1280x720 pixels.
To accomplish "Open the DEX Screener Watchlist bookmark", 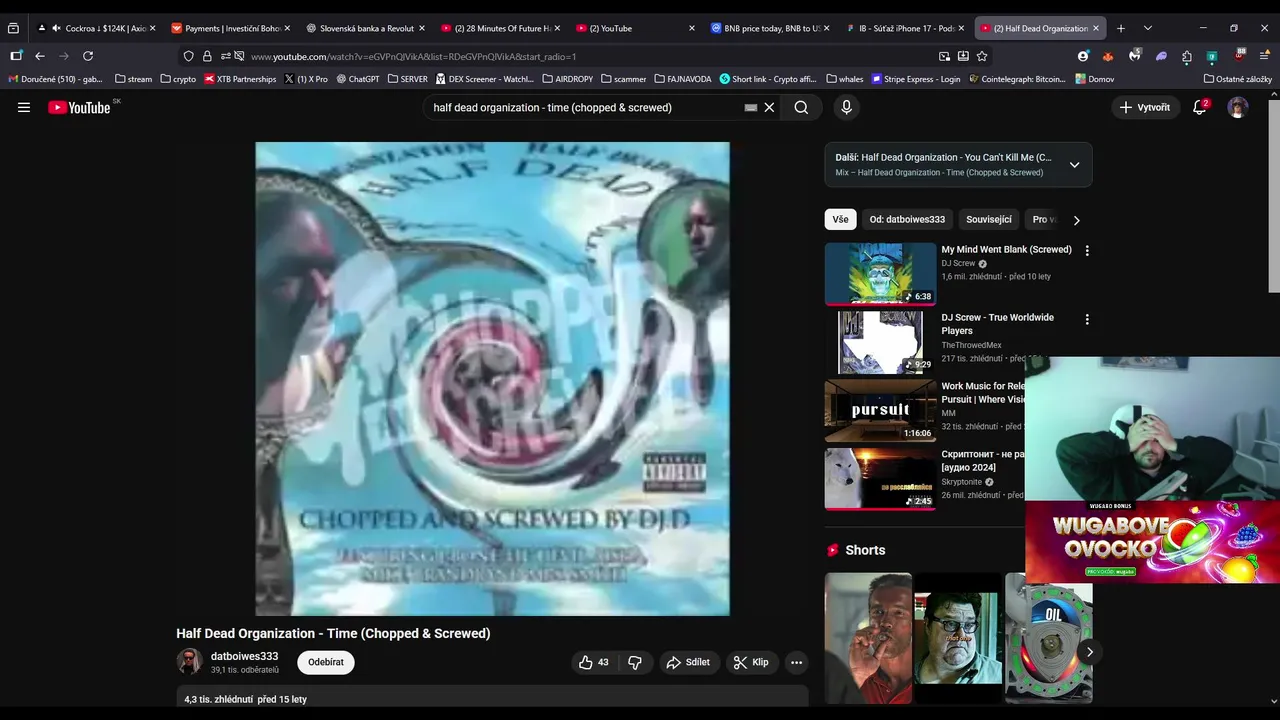I will pos(484,79).
